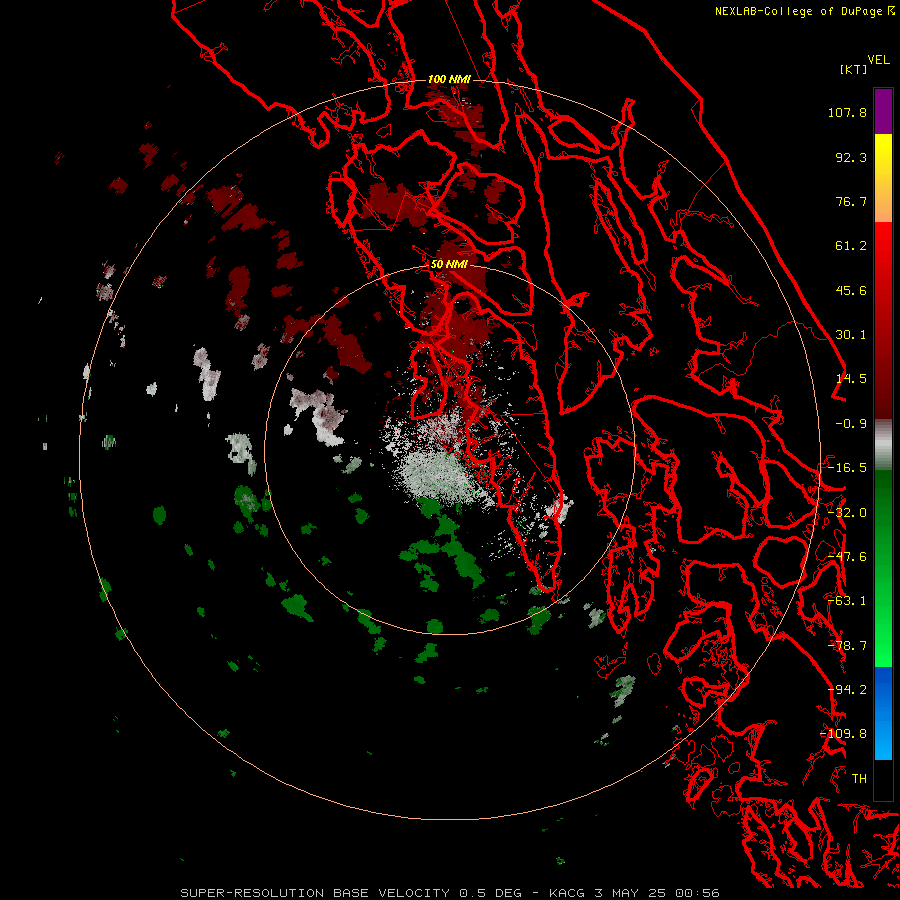Click the TH legend label

[859, 779]
